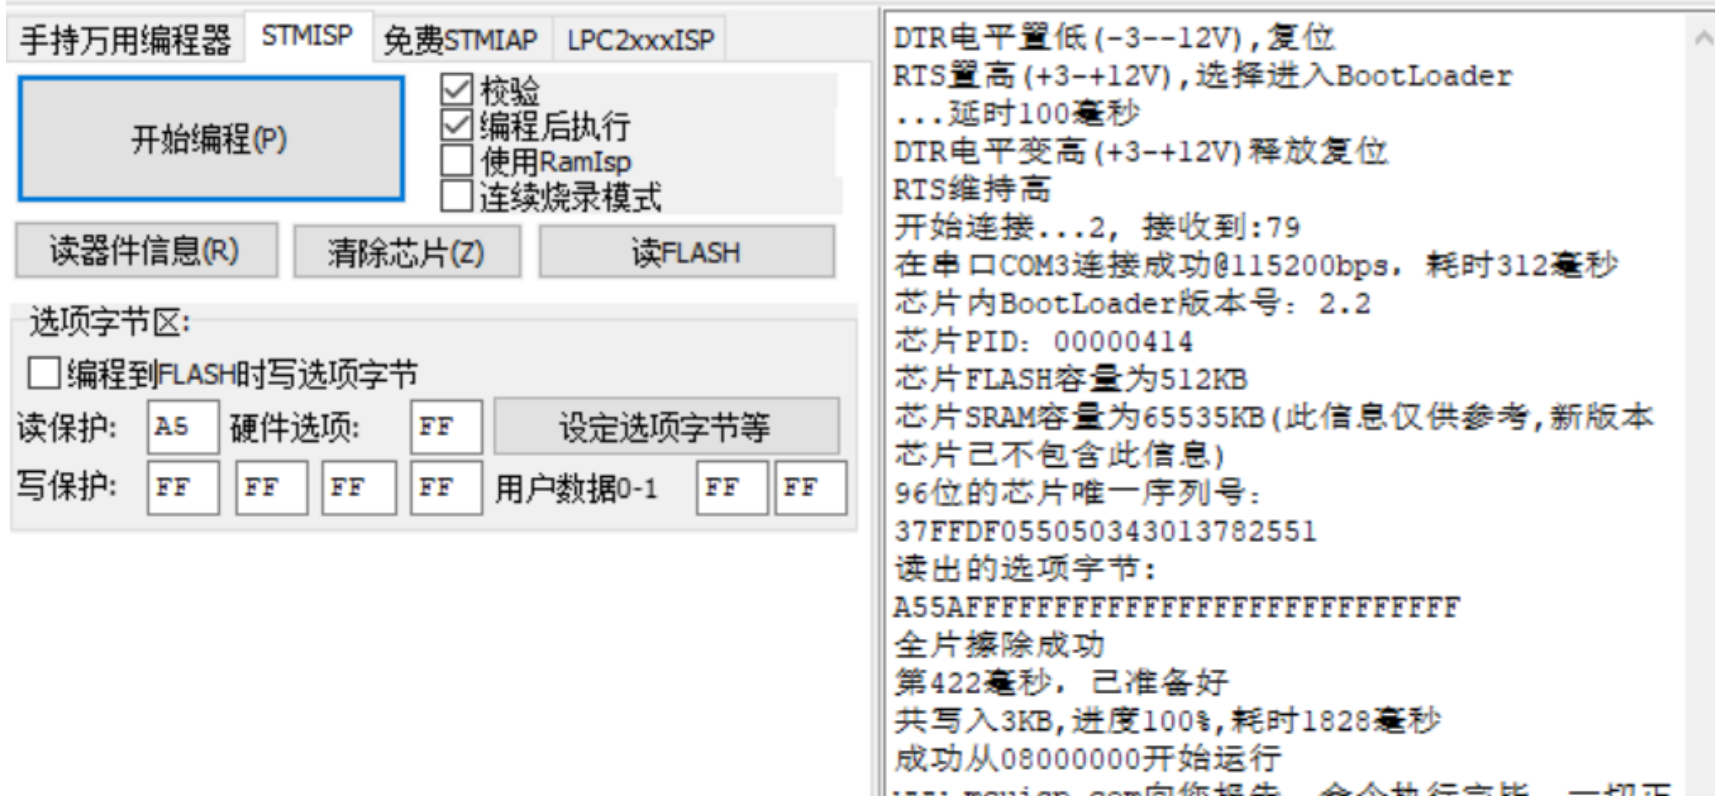Click the 开始编程(P) button
The width and height of the screenshot is (1722, 796).
[x=211, y=138]
